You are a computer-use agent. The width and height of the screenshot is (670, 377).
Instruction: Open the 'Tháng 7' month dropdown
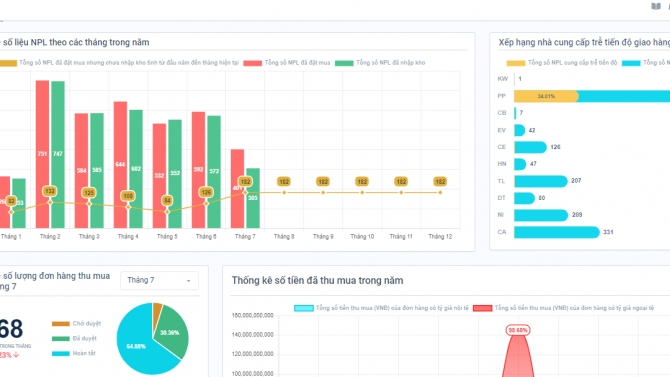pyautogui.click(x=159, y=280)
